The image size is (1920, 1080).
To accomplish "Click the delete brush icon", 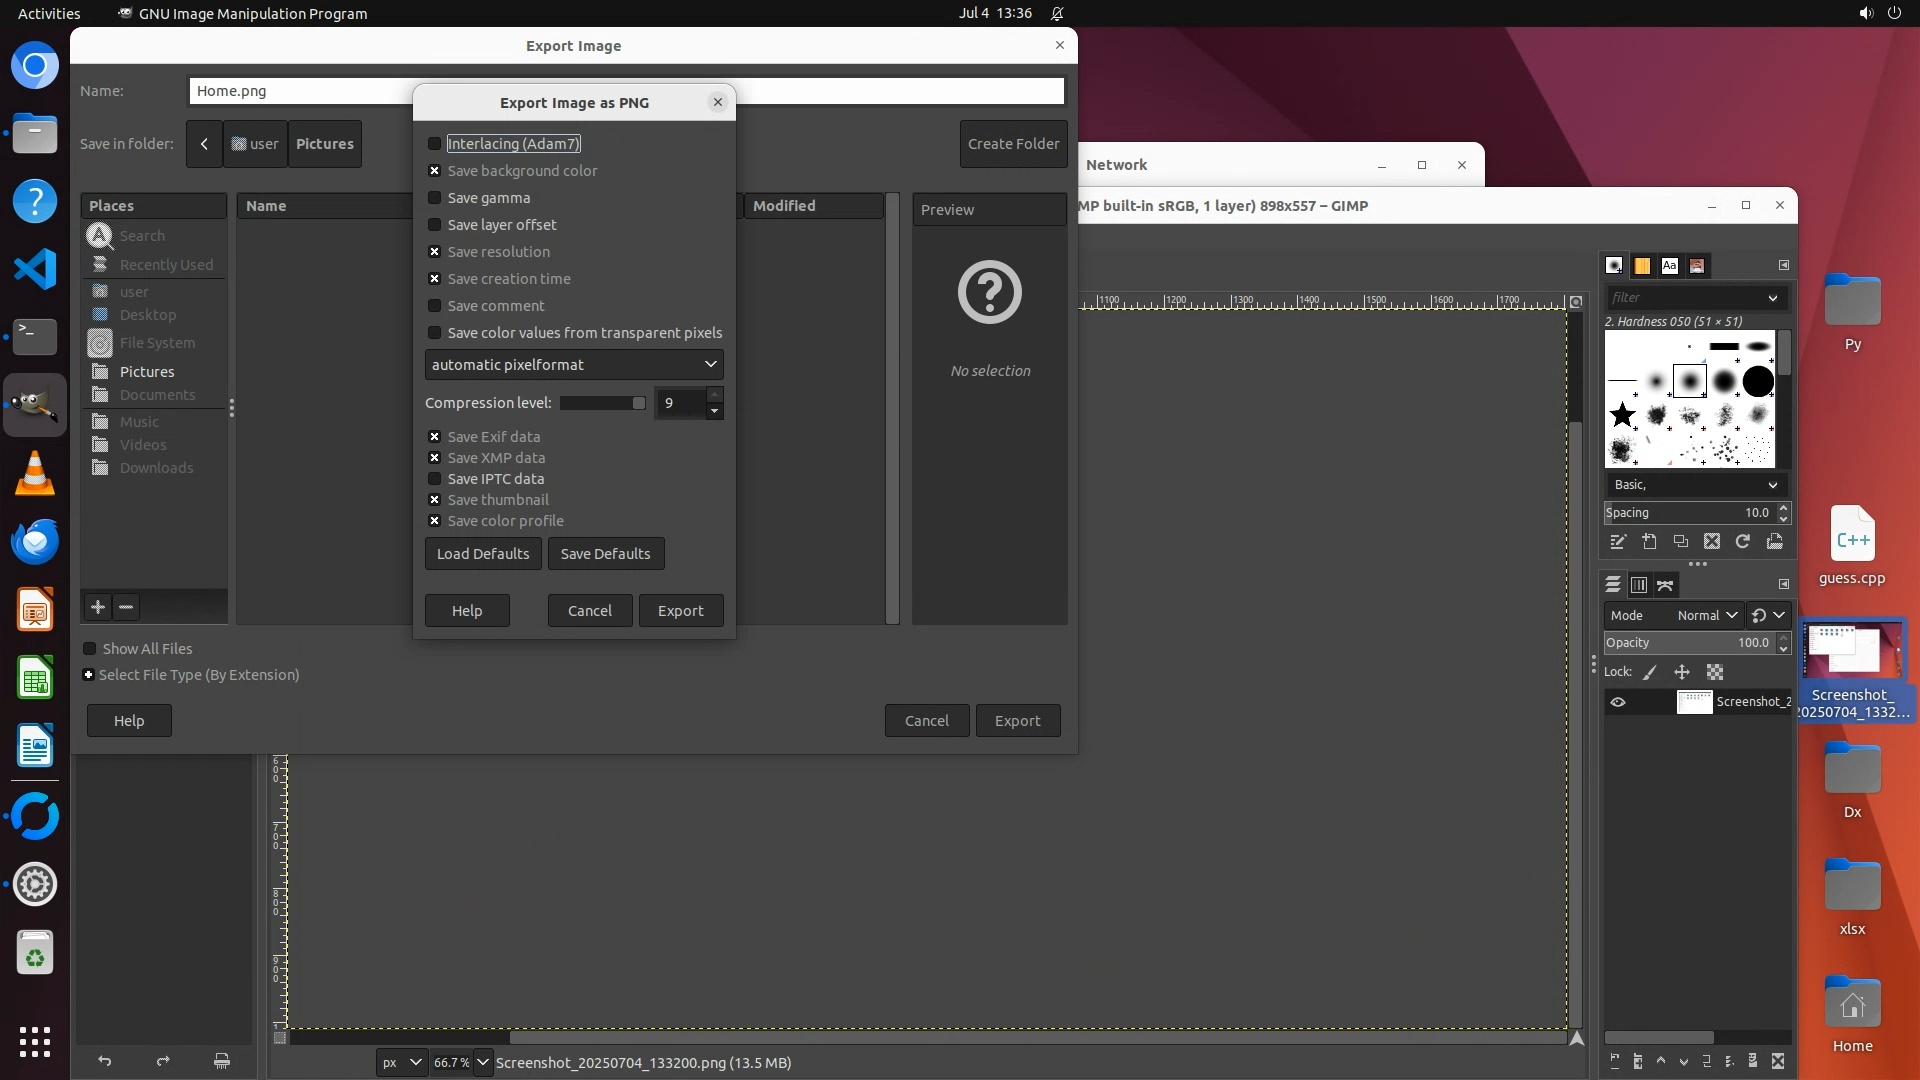I will [x=1712, y=542].
